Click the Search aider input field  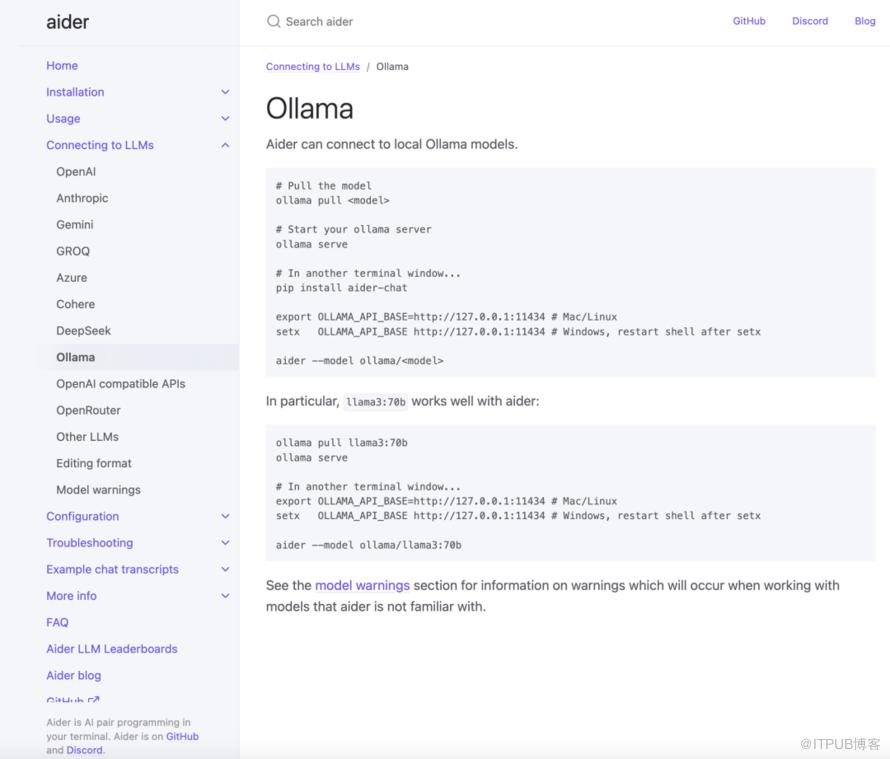pos(400,21)
